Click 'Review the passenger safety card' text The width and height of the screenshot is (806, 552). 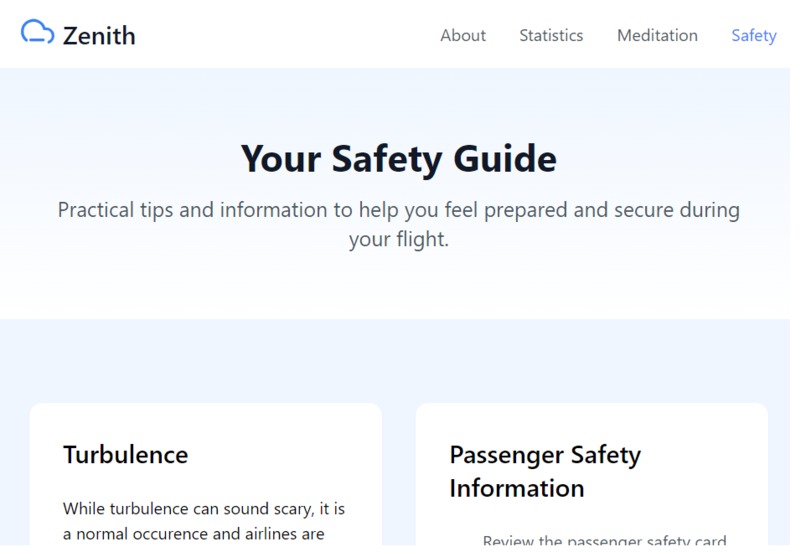coord(604,540)
